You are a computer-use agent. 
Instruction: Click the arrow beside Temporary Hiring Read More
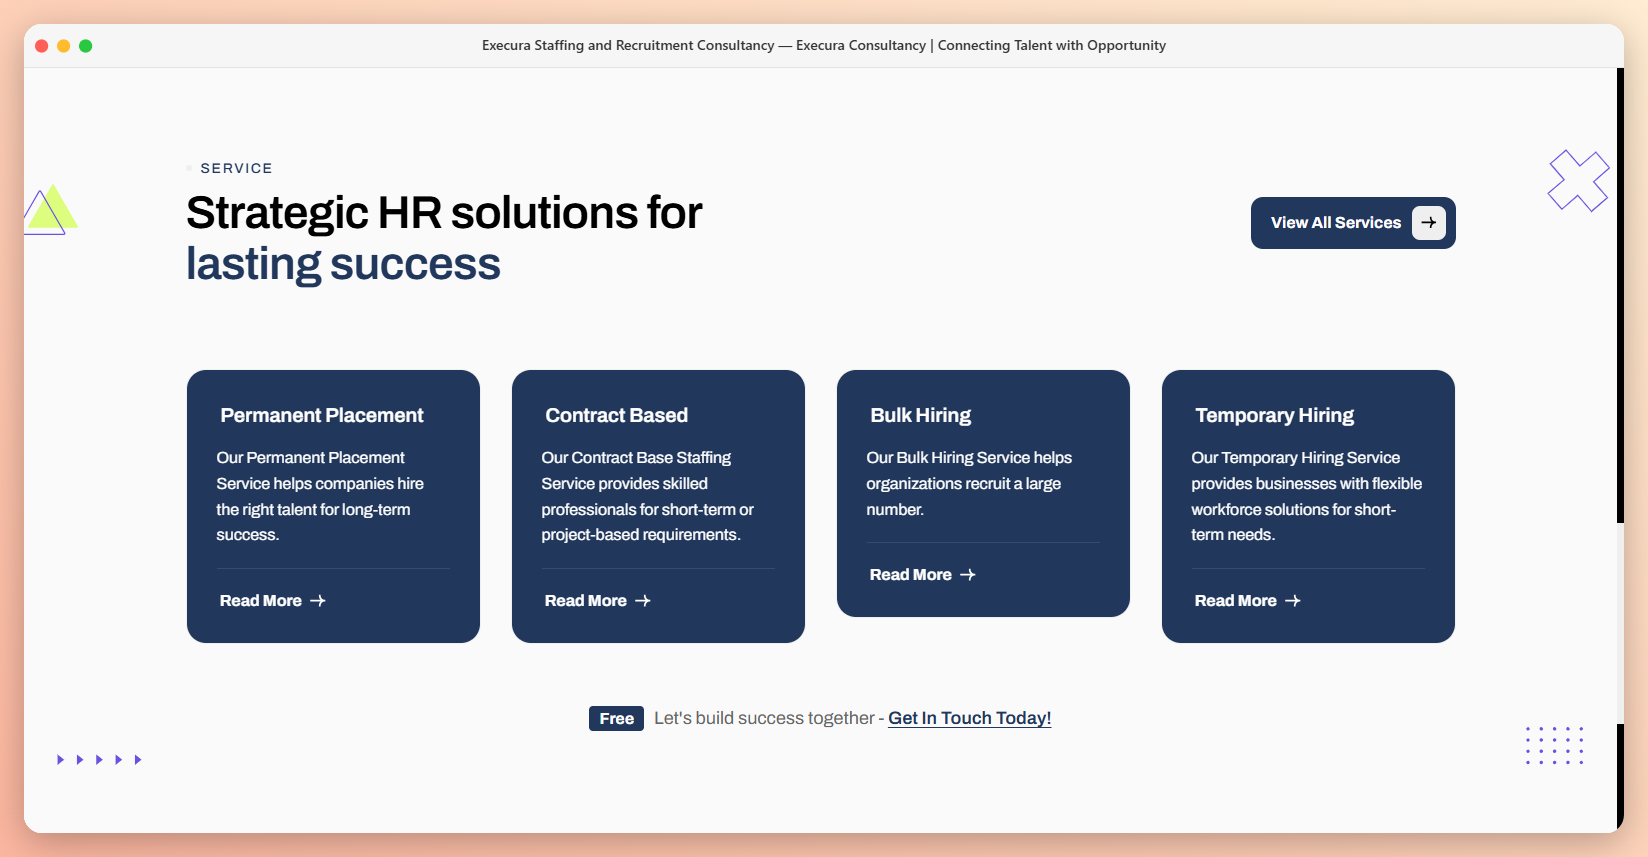[1293, 601]
